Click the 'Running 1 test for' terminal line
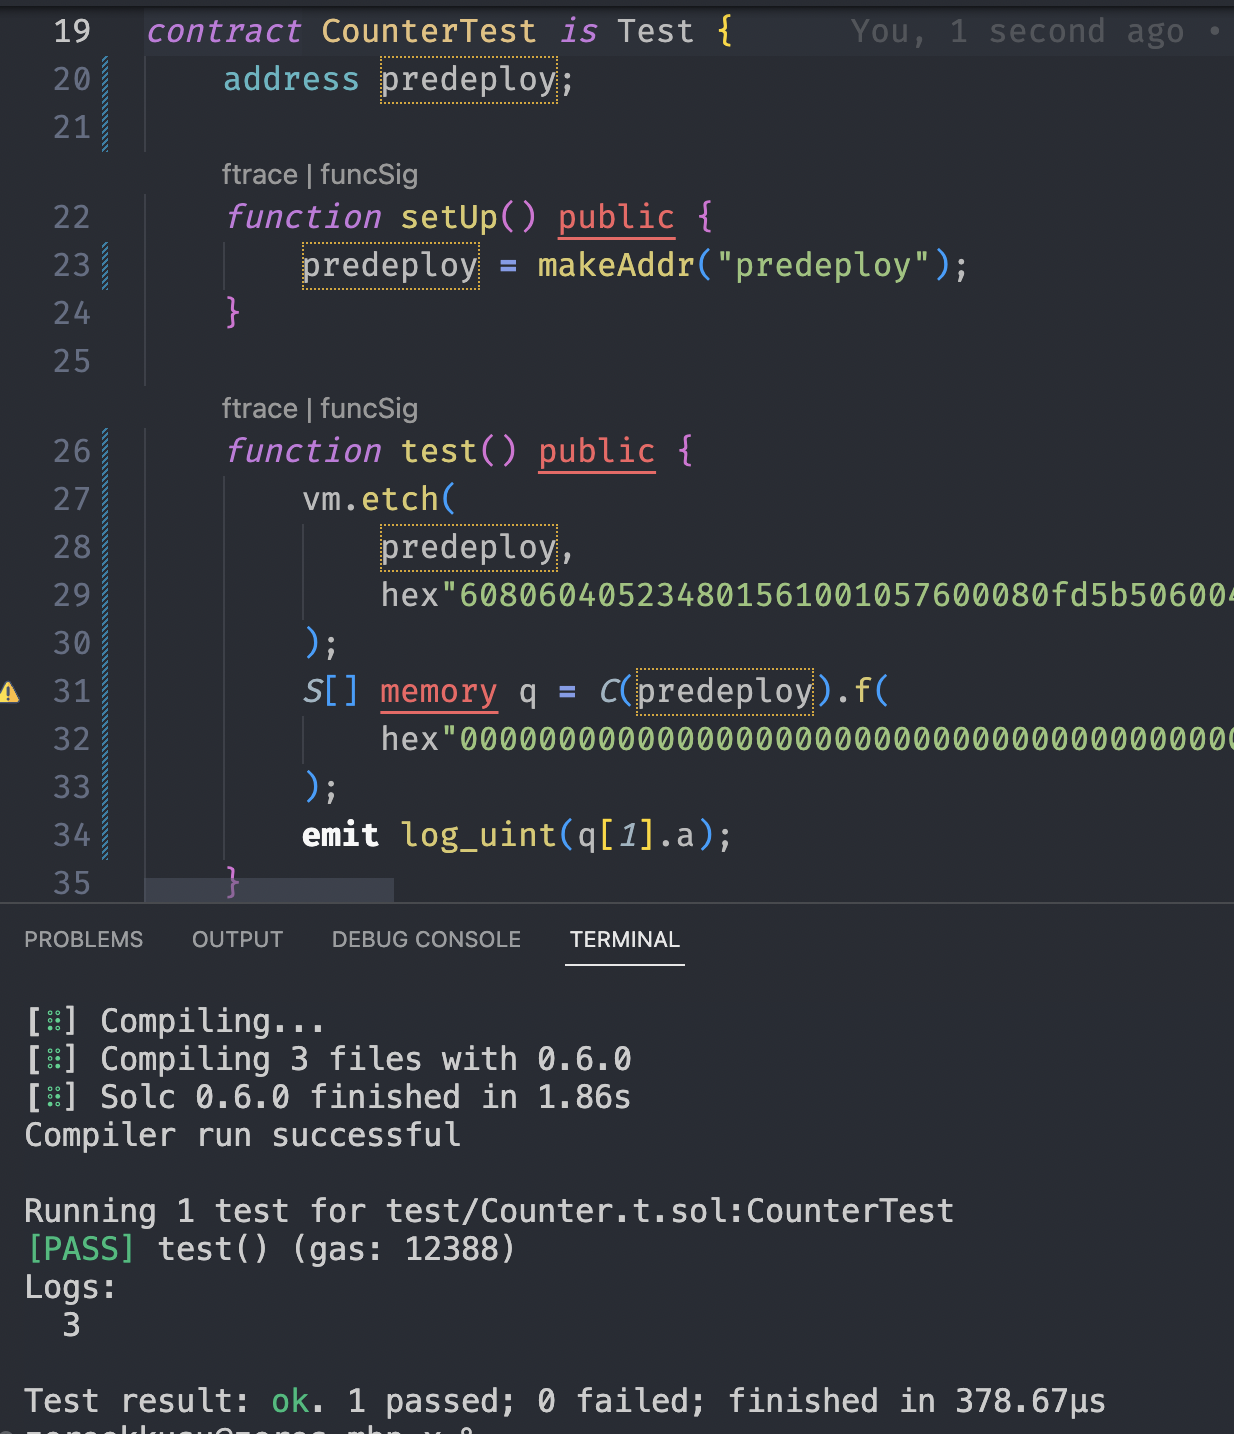1234x1434 pixels. click(x=489, y=1211)
